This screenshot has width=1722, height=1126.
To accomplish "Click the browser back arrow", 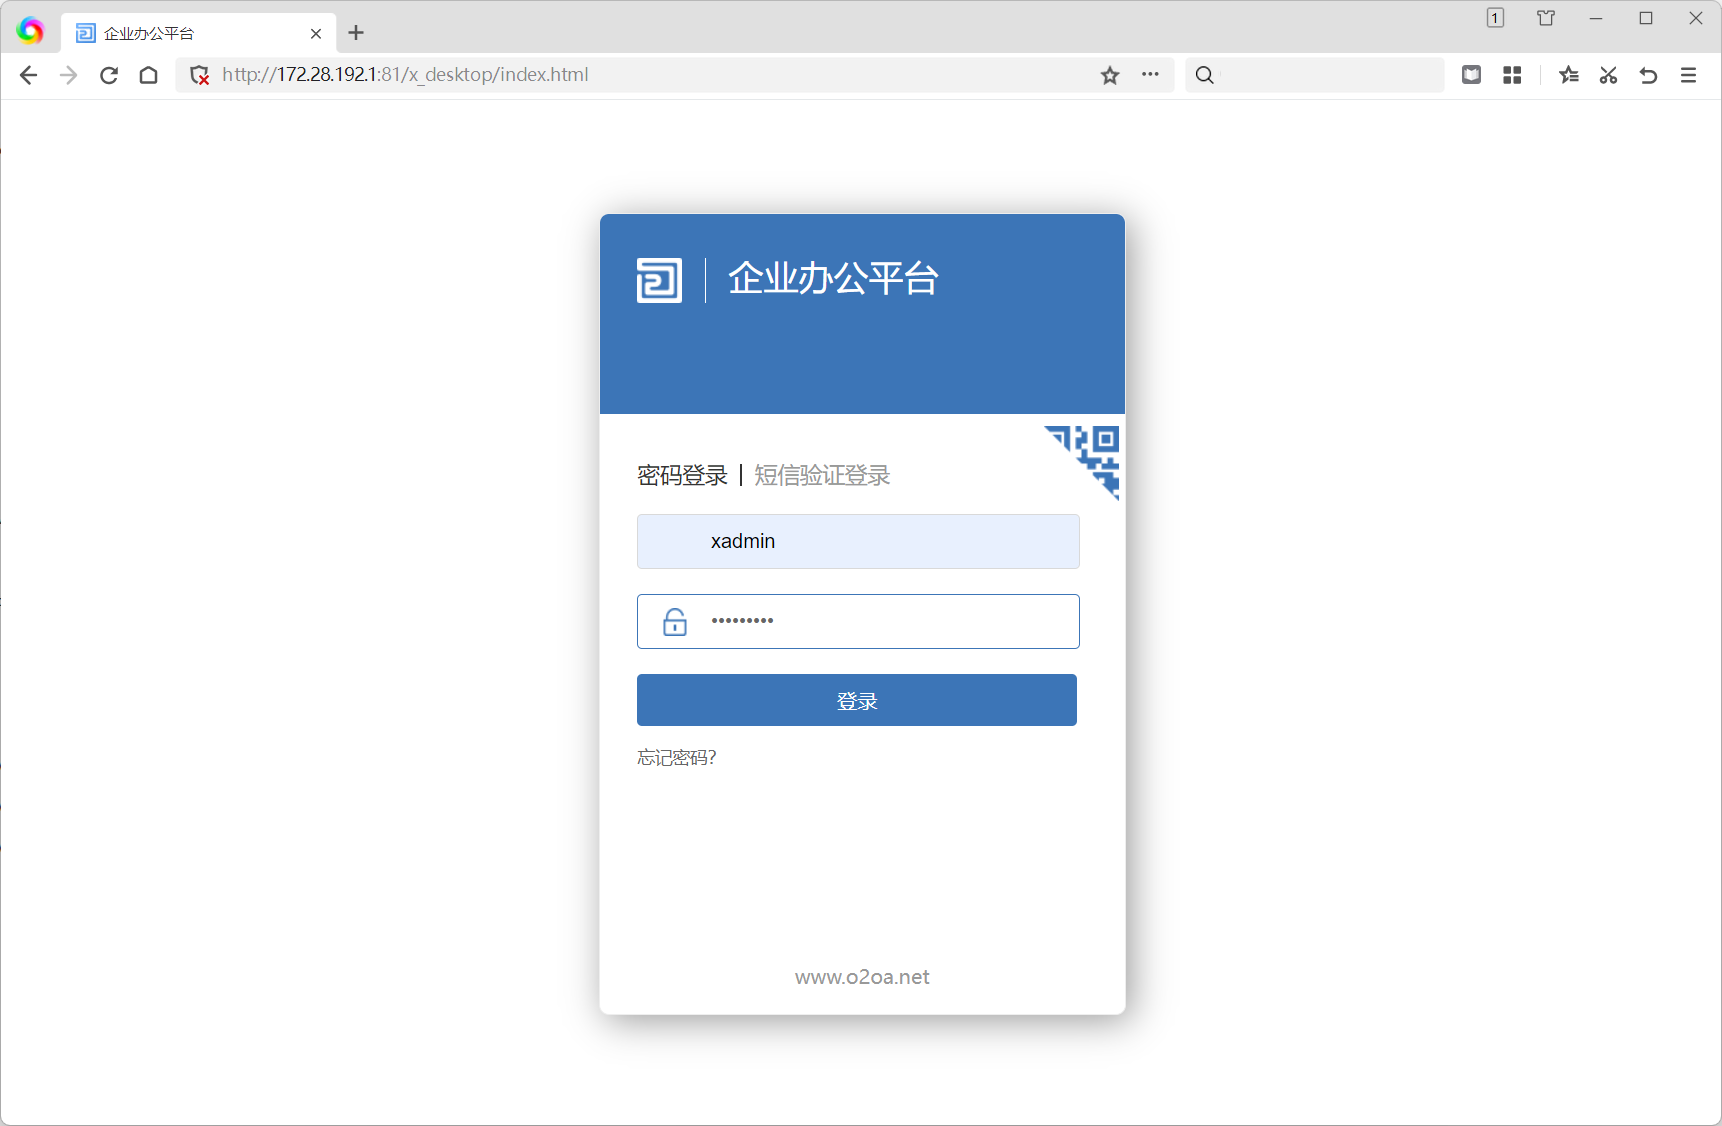I will click(x=28, y=75).
